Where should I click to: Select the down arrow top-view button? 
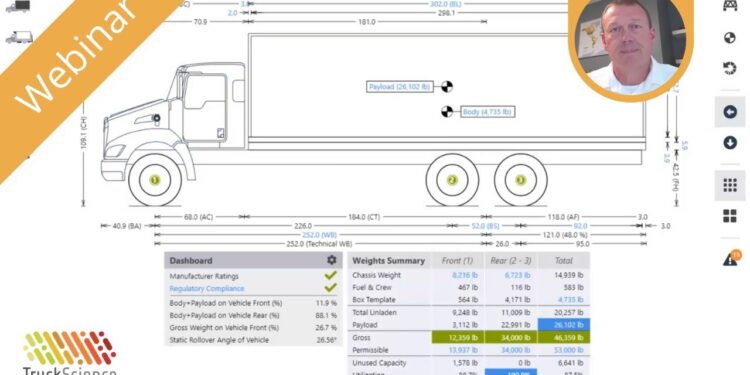click(730, 143)
